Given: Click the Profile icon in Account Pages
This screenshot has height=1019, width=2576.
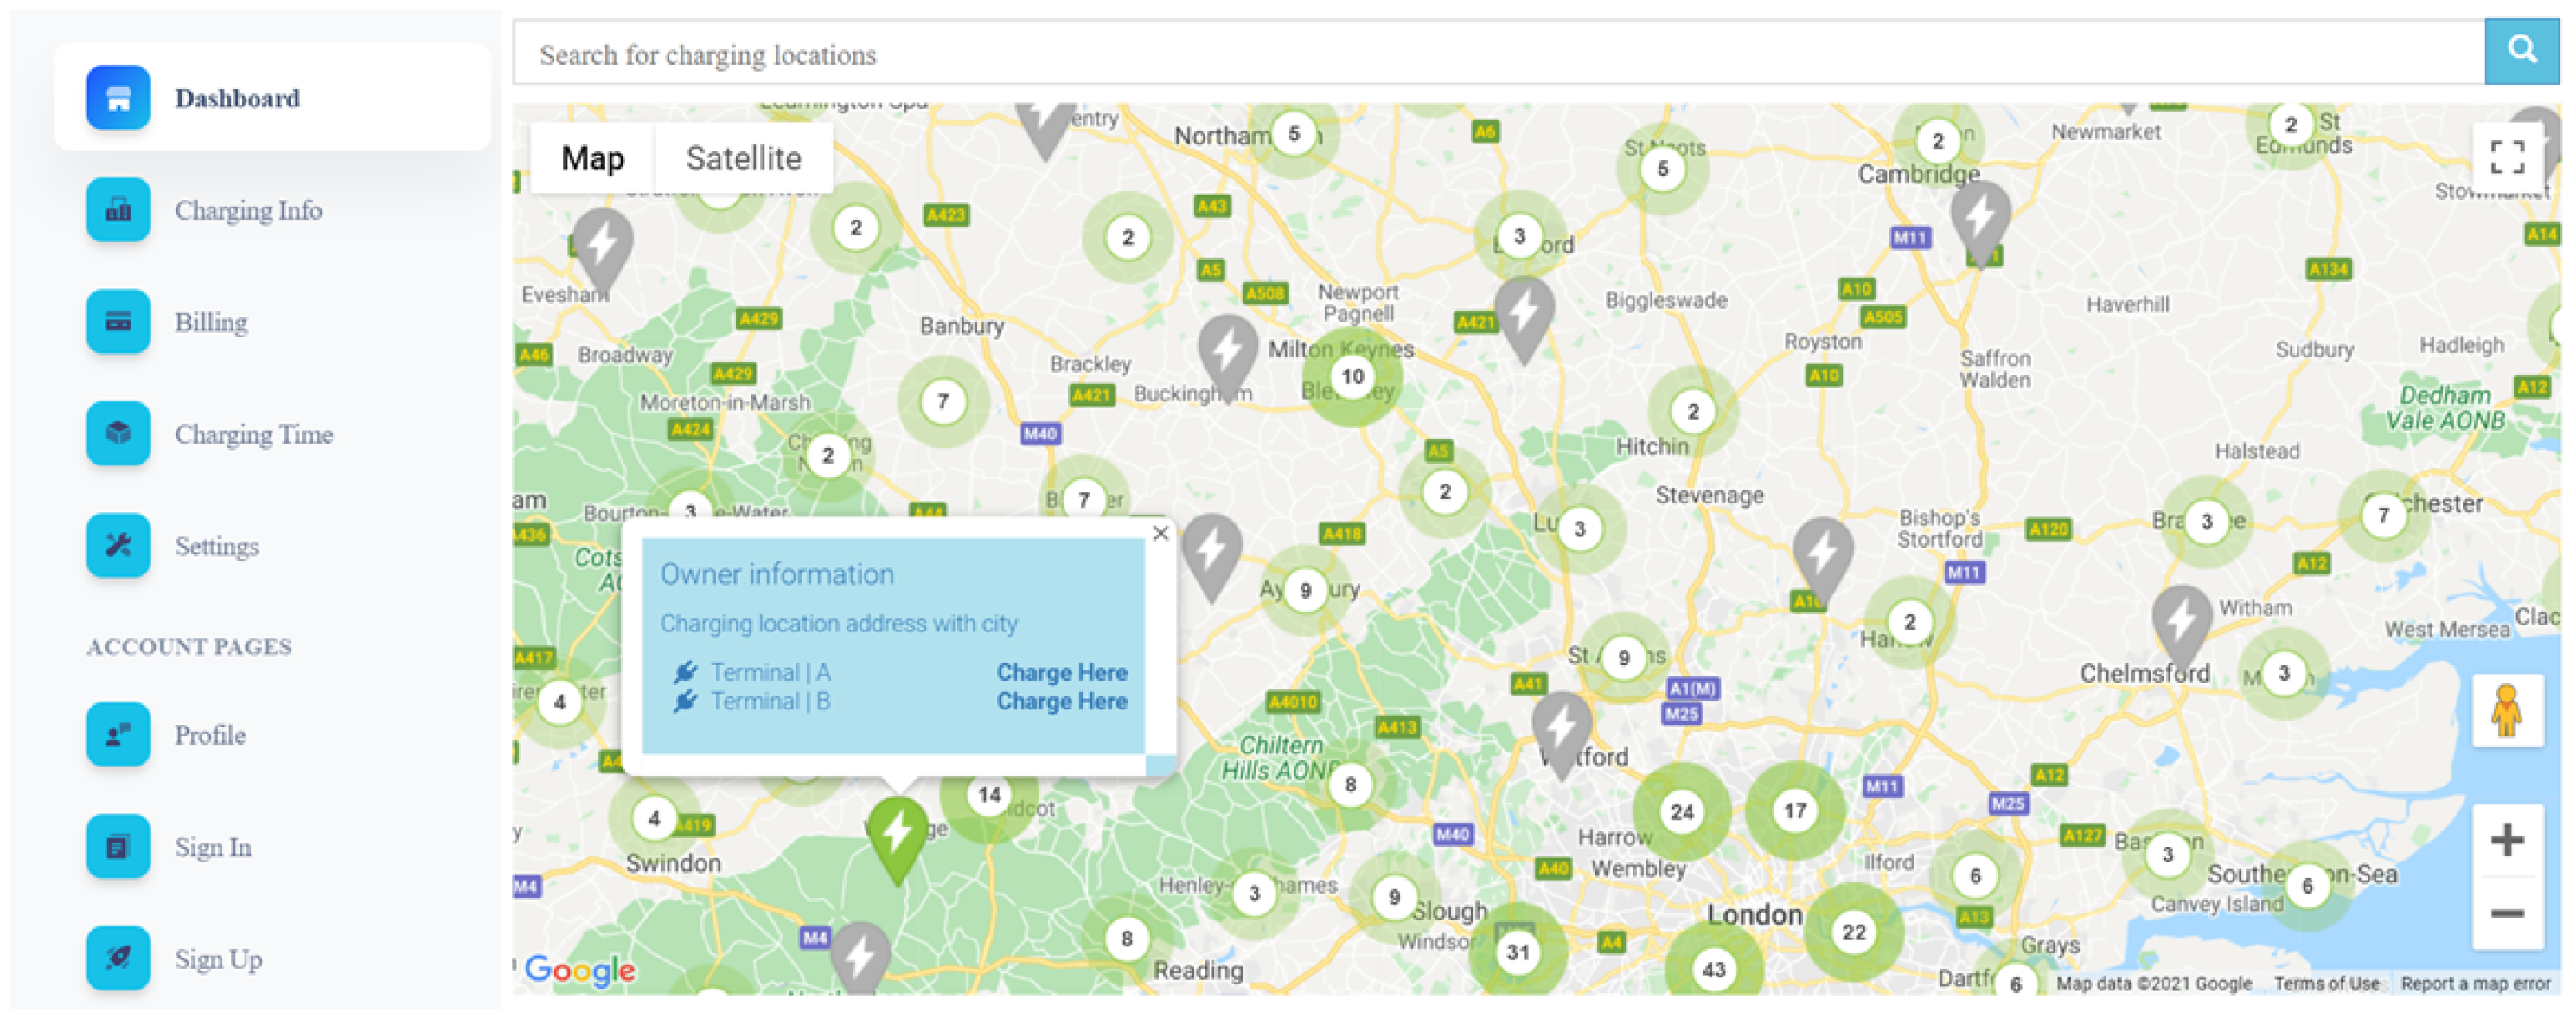Looking at the screenshot, I should point(118,735).
